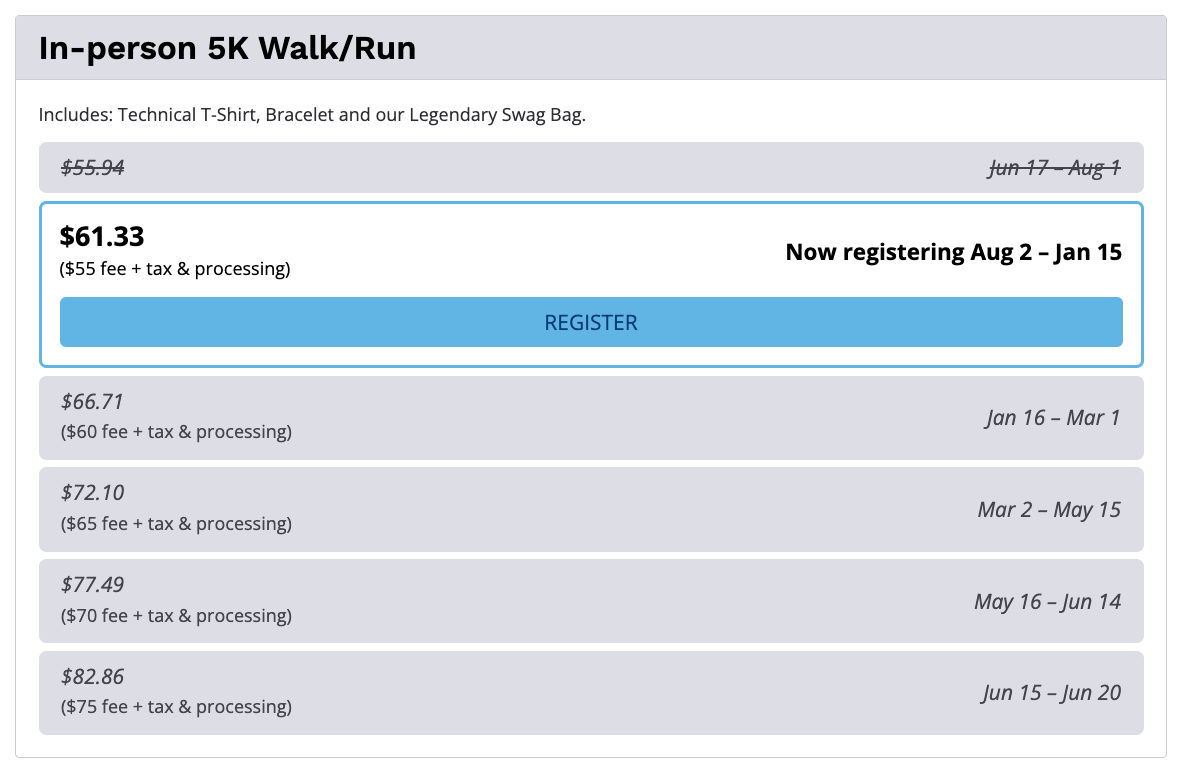Click the current $61.33 price
The width and height of the screenshot is (1181, 770).
102,237
